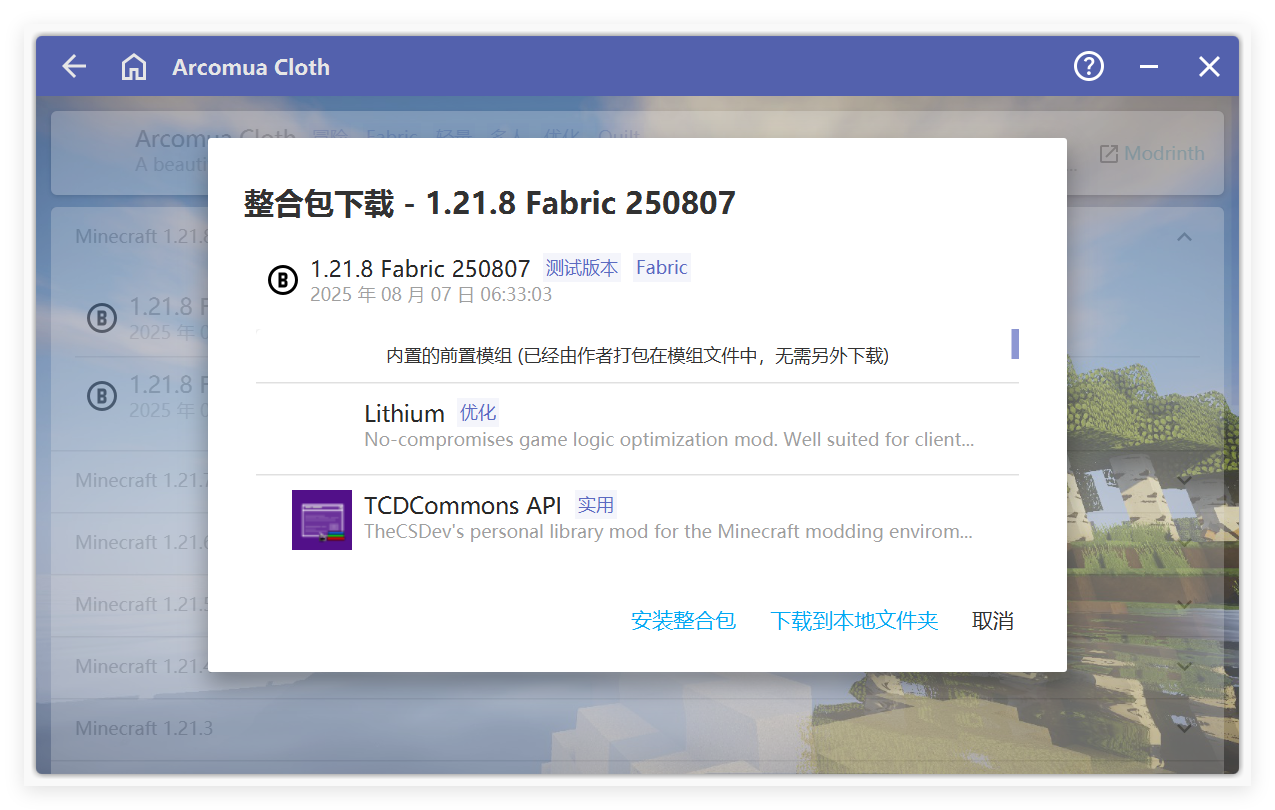1275x810 pixels.
Task: Click the dialog heading 整合包下载
Action: (319, 203)
